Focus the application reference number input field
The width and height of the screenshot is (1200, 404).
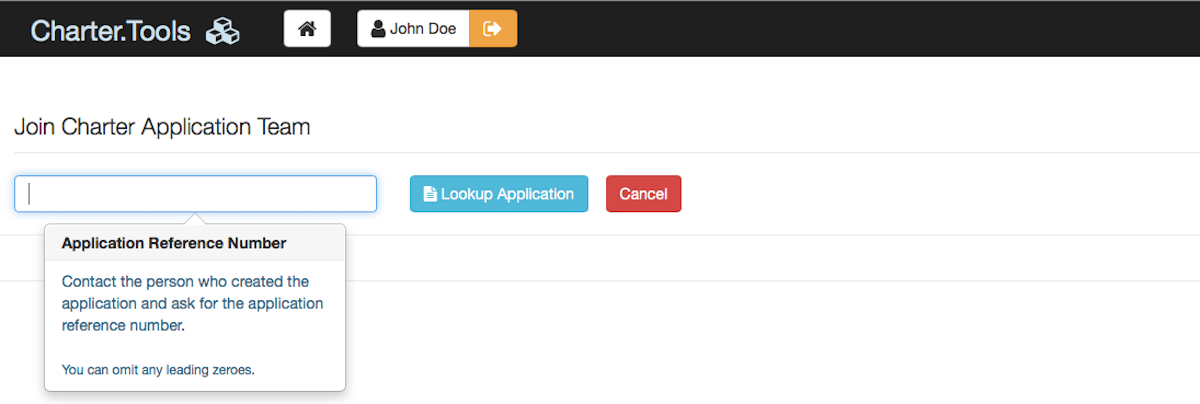pyautogui.click(x=196, y=194)
